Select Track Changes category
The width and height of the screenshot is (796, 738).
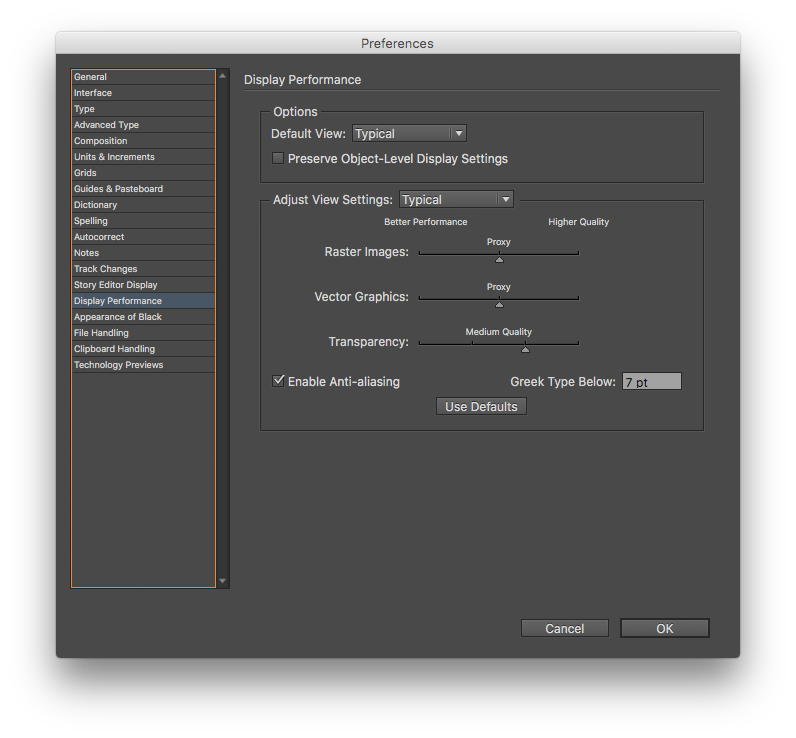click(x=143, y=269)
